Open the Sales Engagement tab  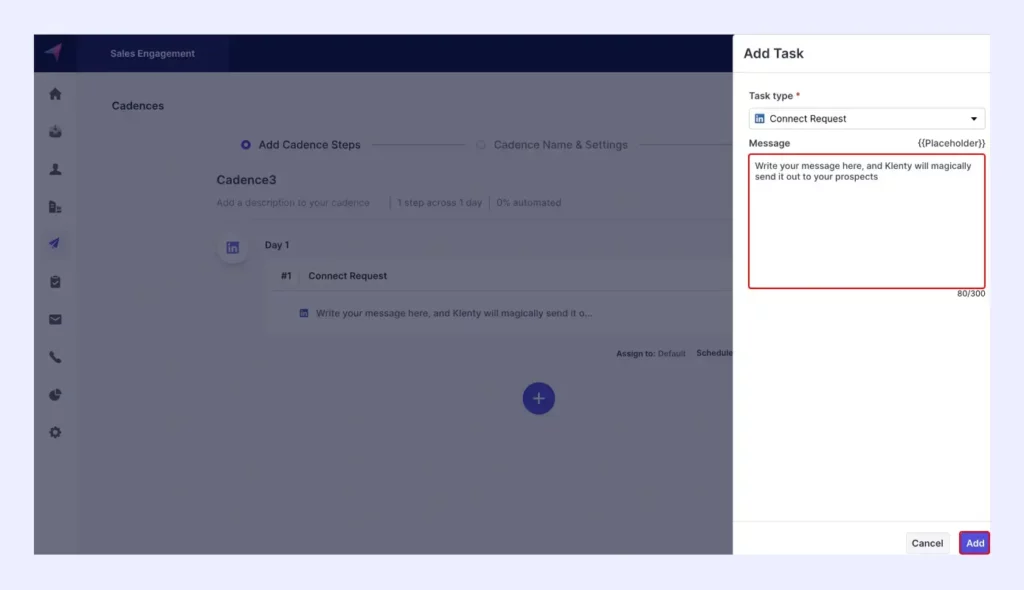(x=152, y=54)
